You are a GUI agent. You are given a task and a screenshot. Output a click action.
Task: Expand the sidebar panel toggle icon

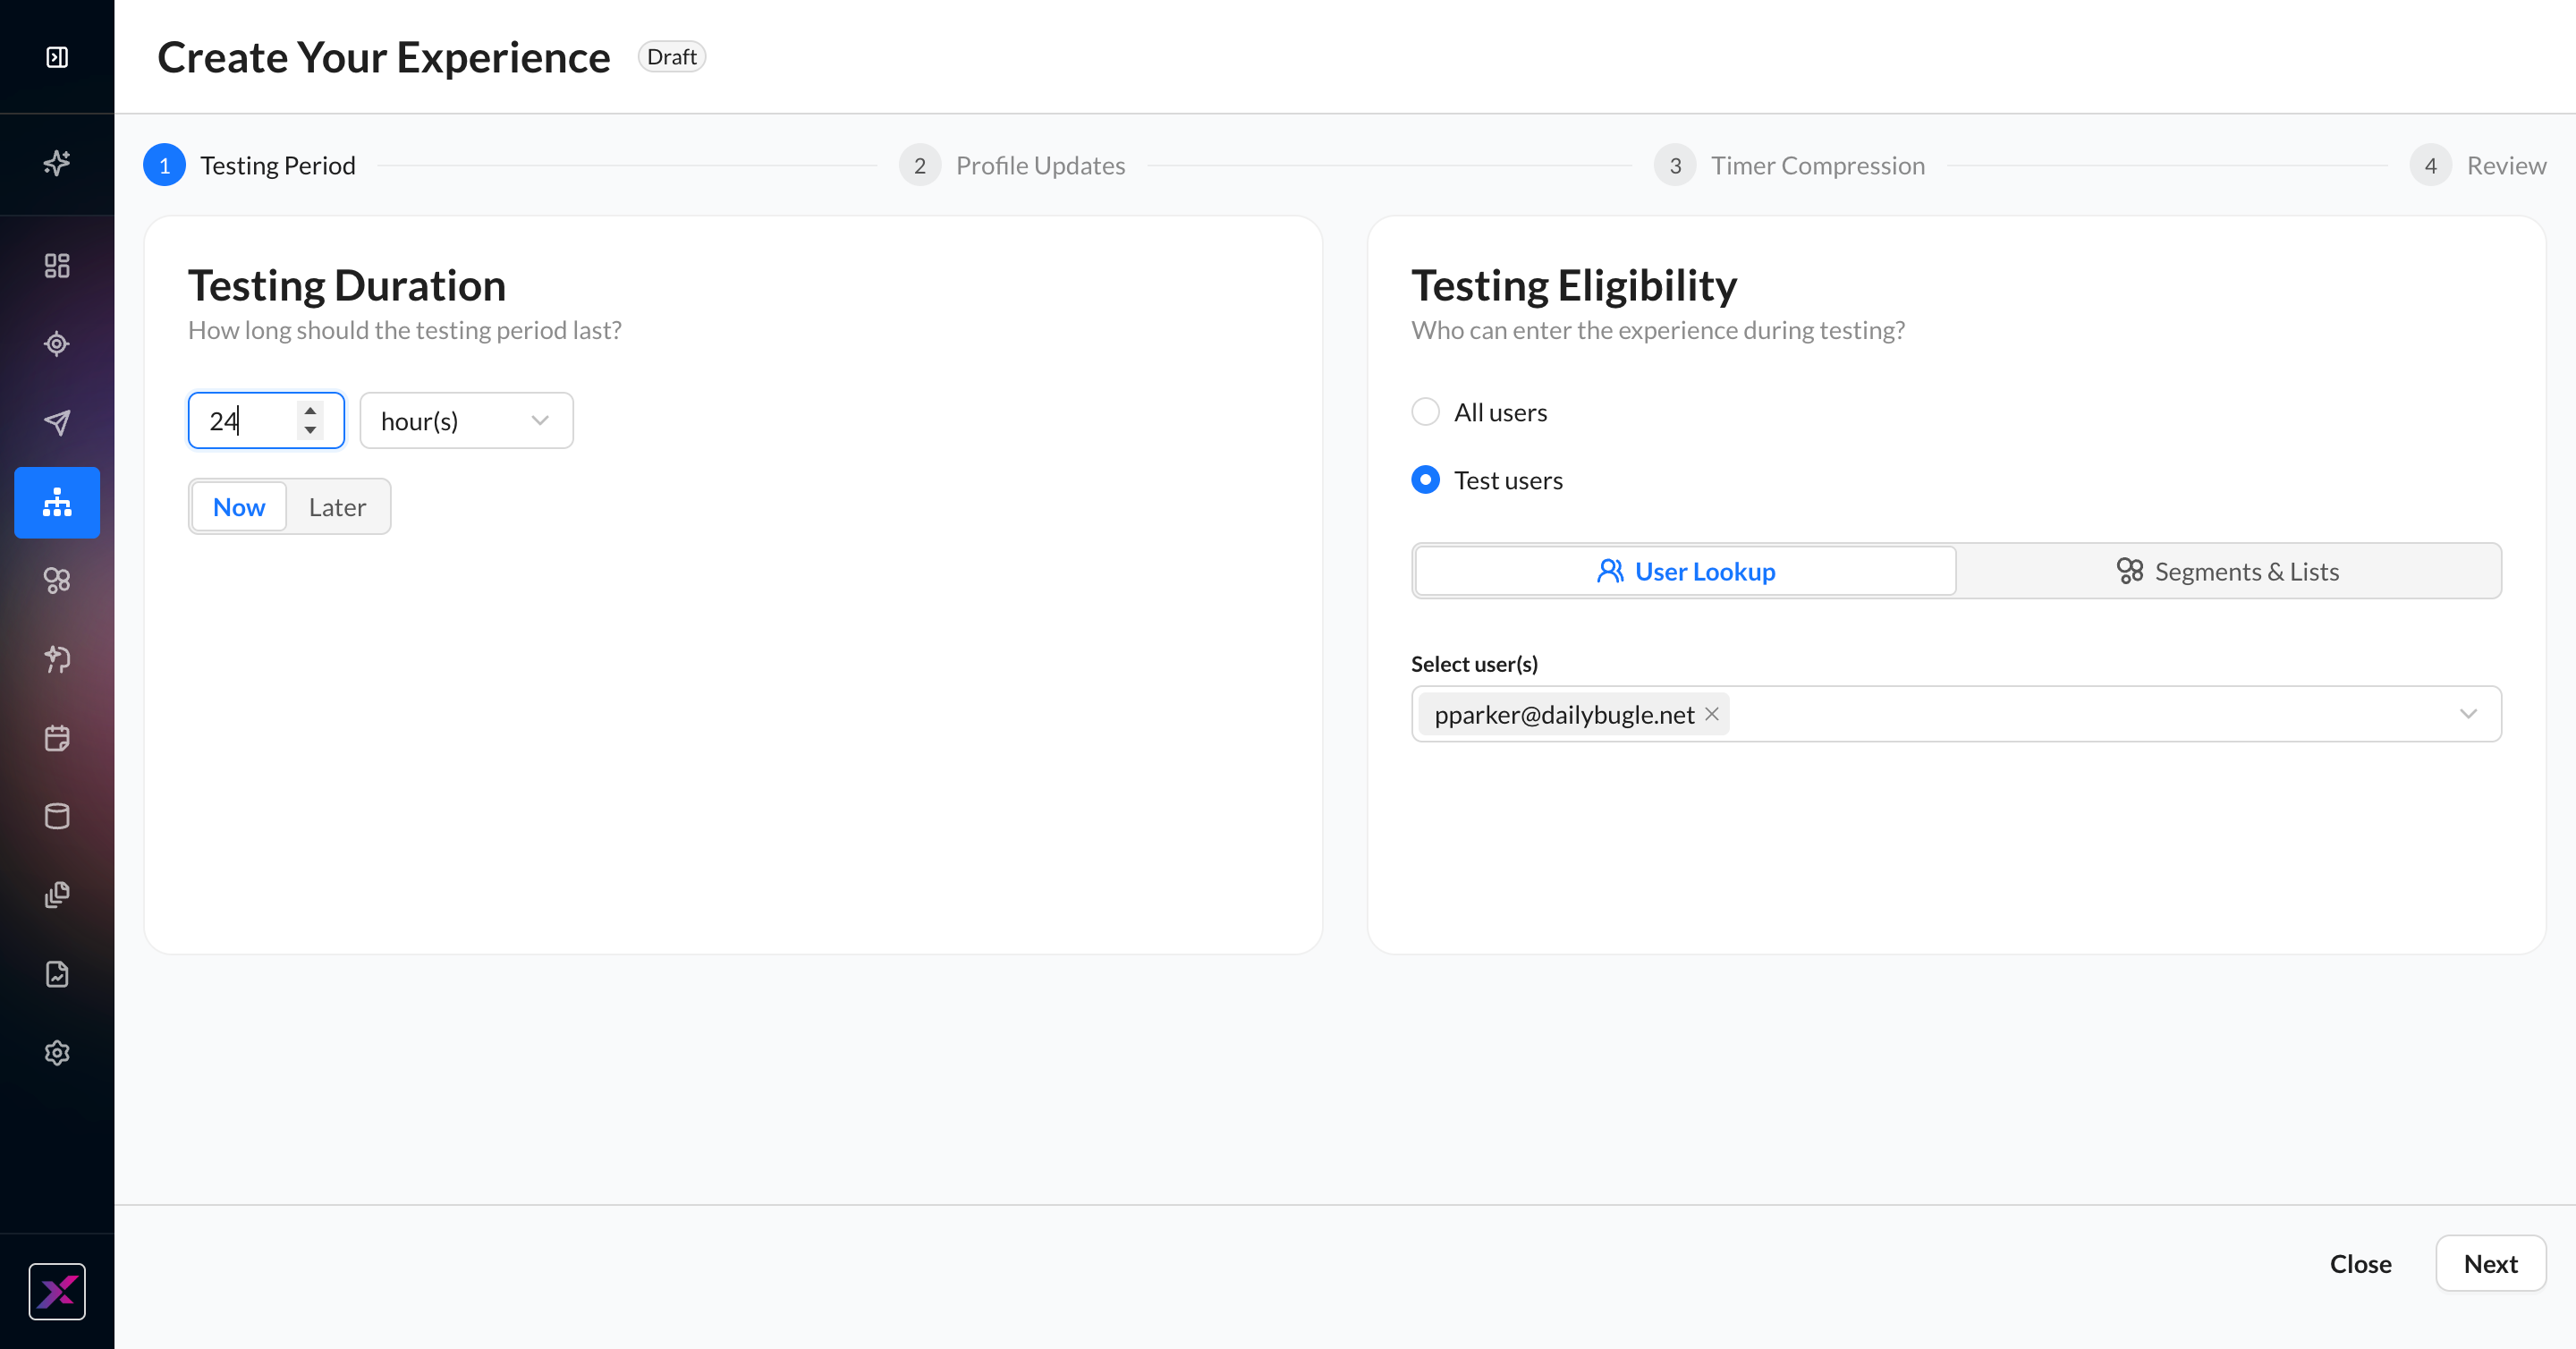[x=57, y=57]
